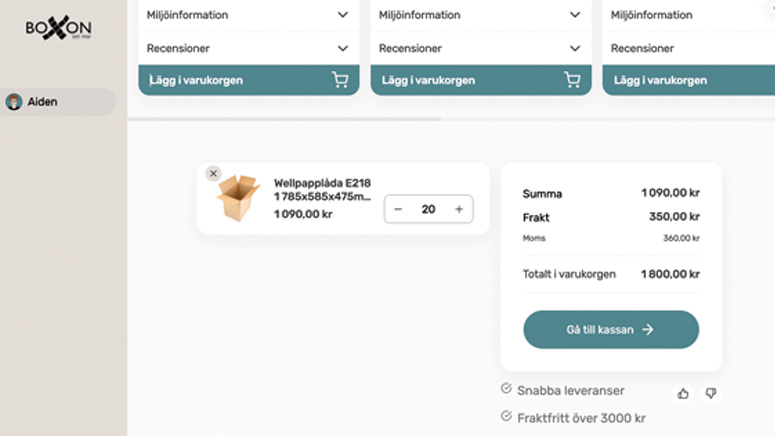Remove Wellpapplåda from cart with X
Image resolution: width=775 pixels, height=436 pixels.
(213, 174)
